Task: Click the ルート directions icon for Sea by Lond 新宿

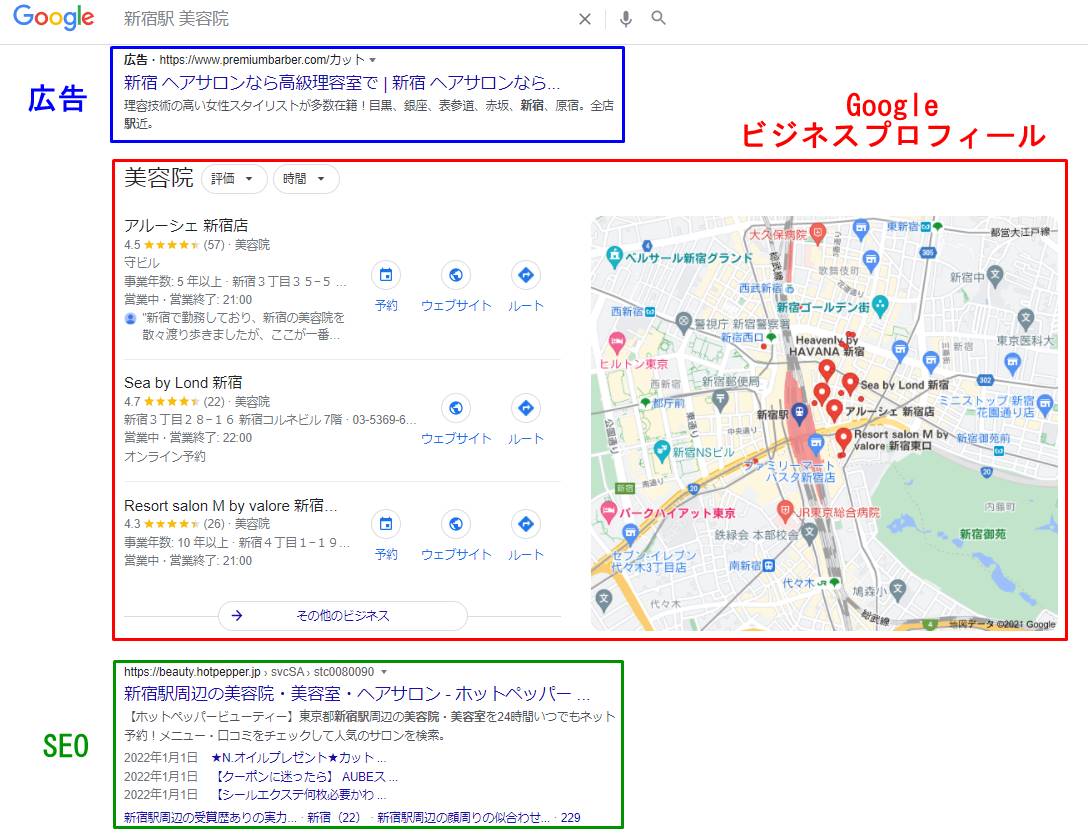Action: tap(525, 408)
